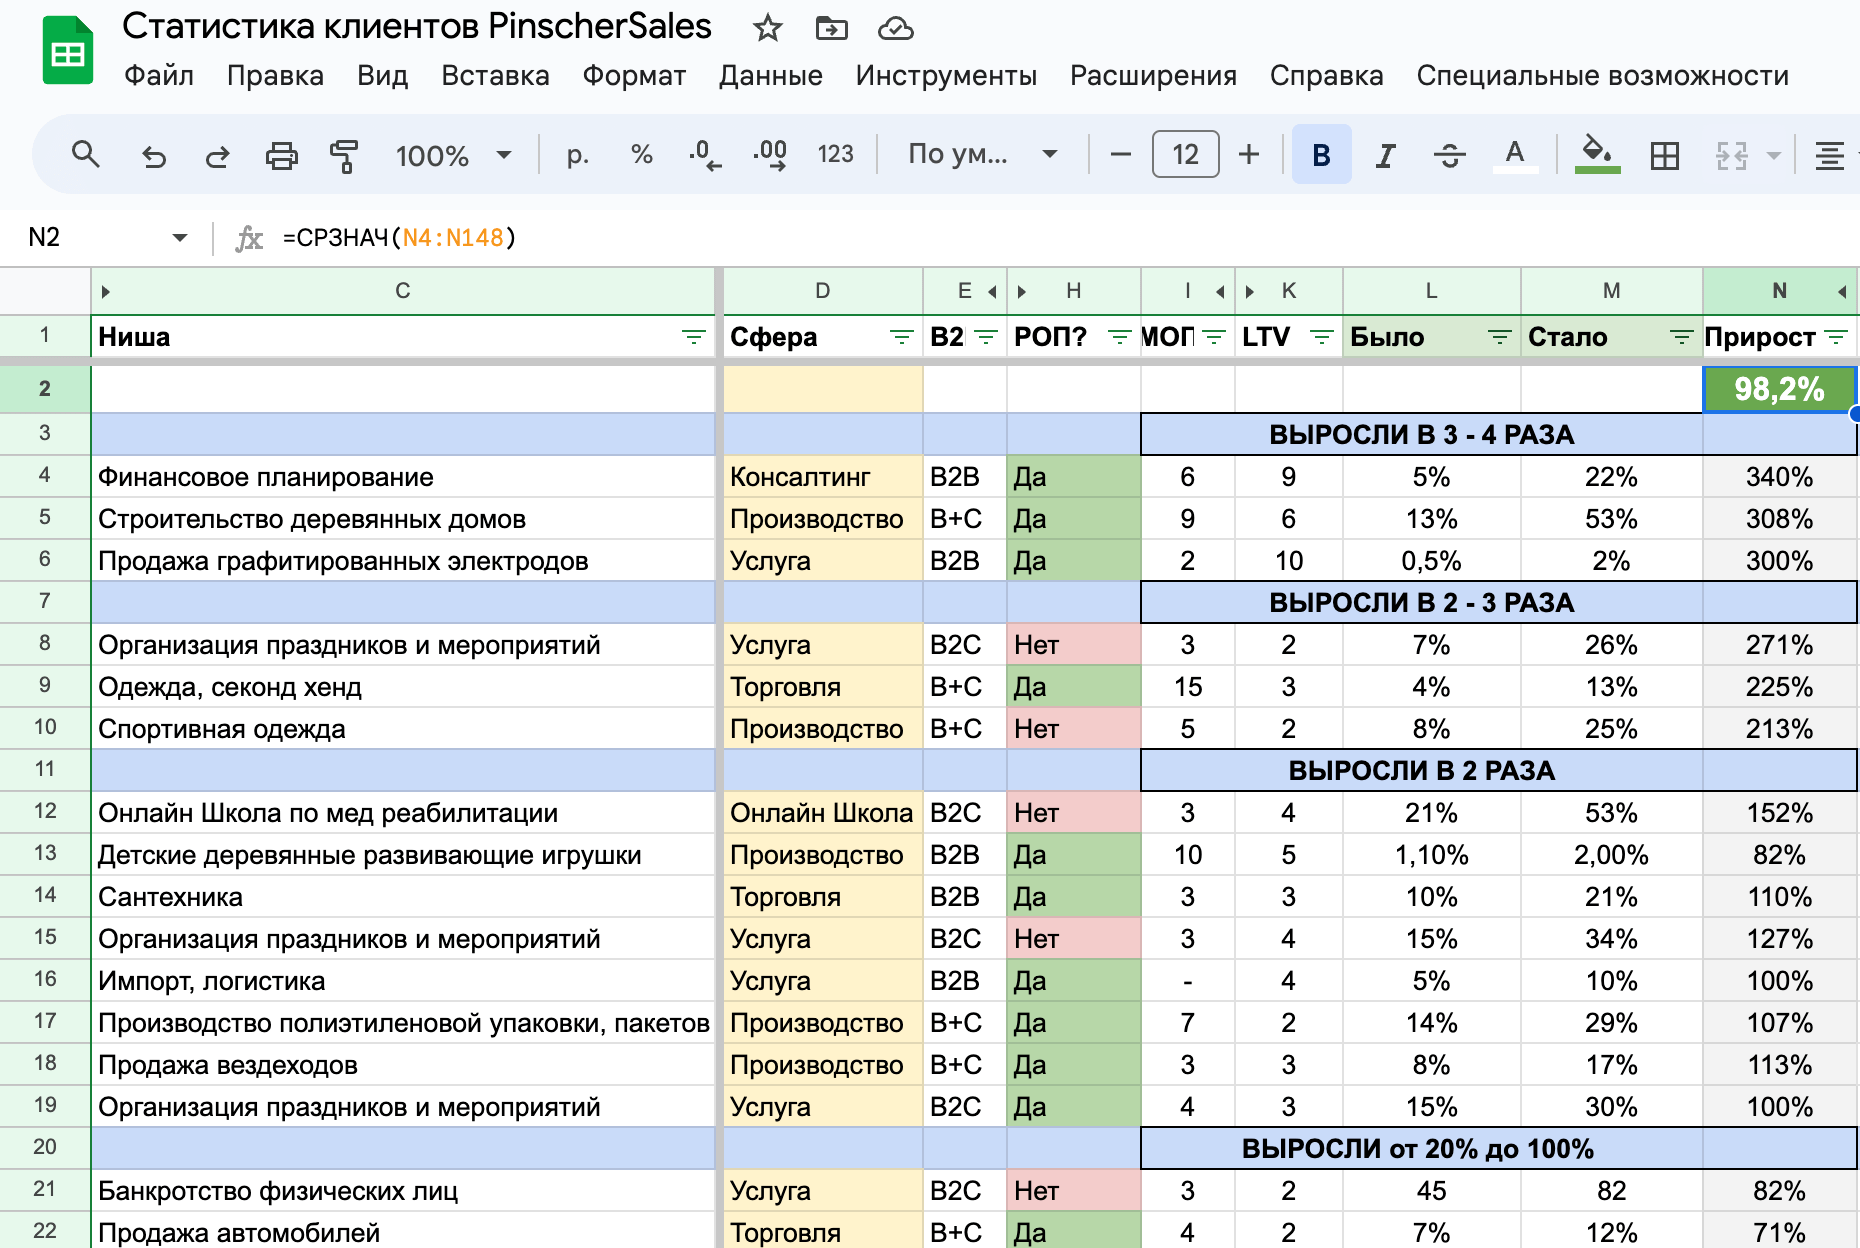1860x1248 pixels.
Task: Open filter for Сфера column
Action: pos(901,337)
